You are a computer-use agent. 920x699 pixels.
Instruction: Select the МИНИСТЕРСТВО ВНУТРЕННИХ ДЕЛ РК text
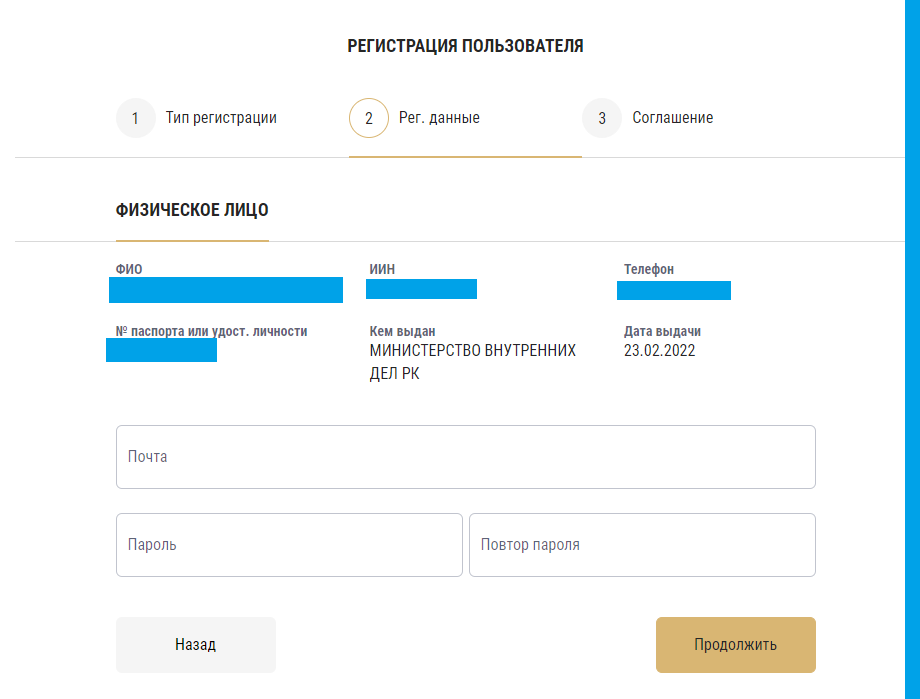(x=473, y=362)
